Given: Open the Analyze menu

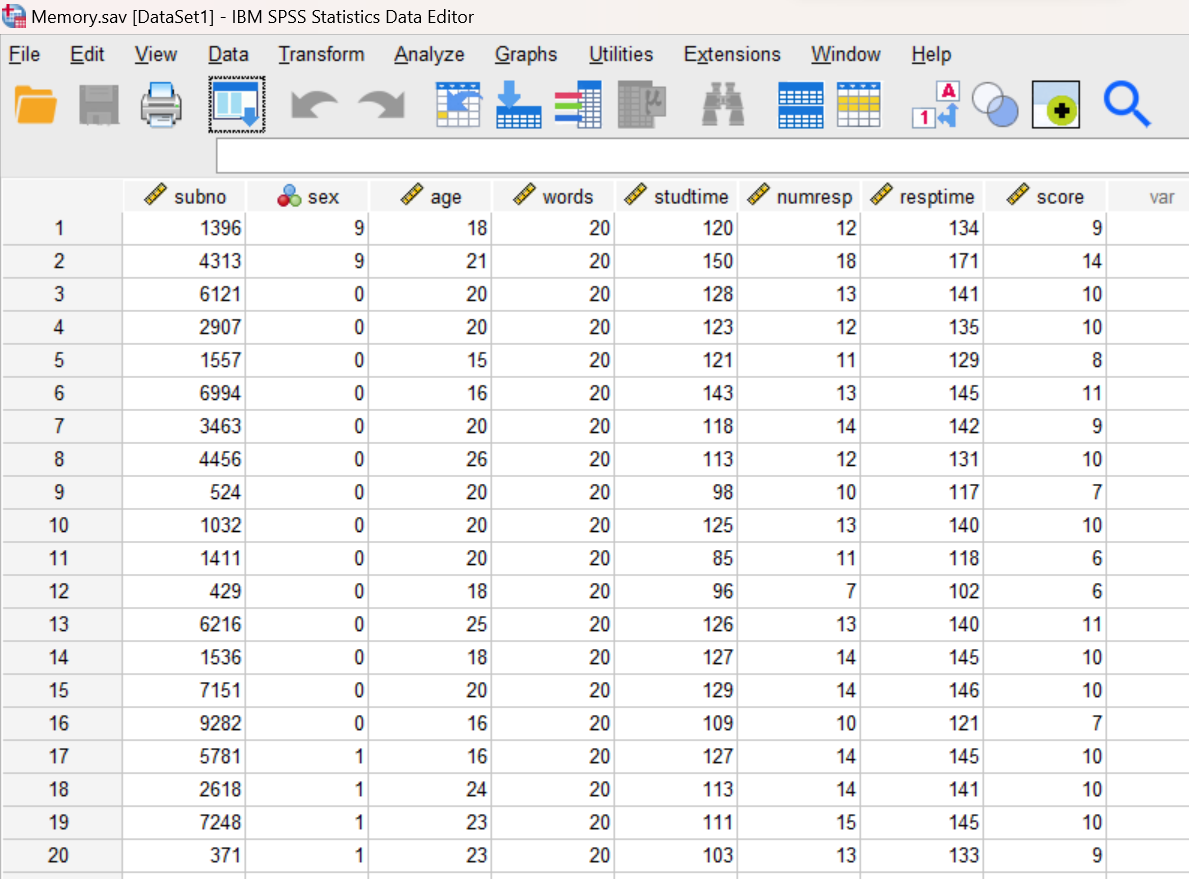Looking at the screenshot, I should [429, 55].
